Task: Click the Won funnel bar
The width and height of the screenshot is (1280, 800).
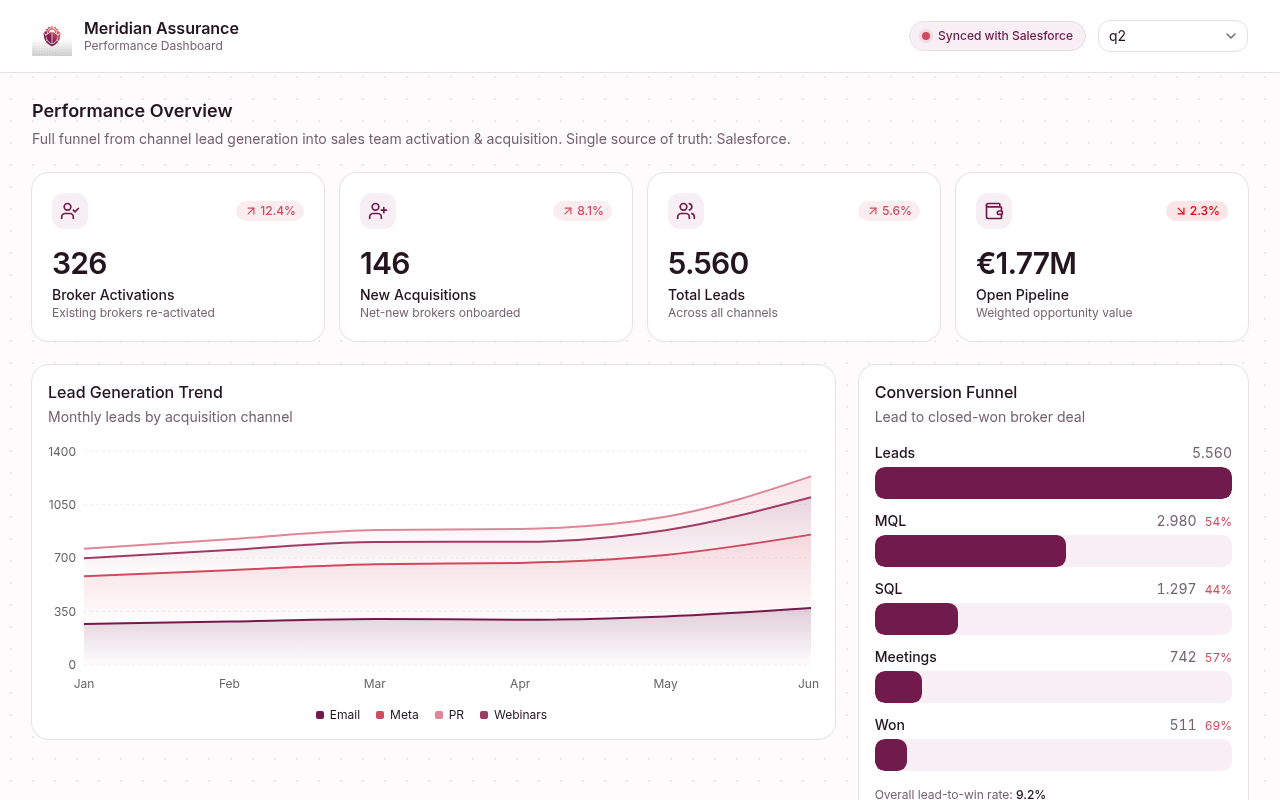Action: point(891,755)
